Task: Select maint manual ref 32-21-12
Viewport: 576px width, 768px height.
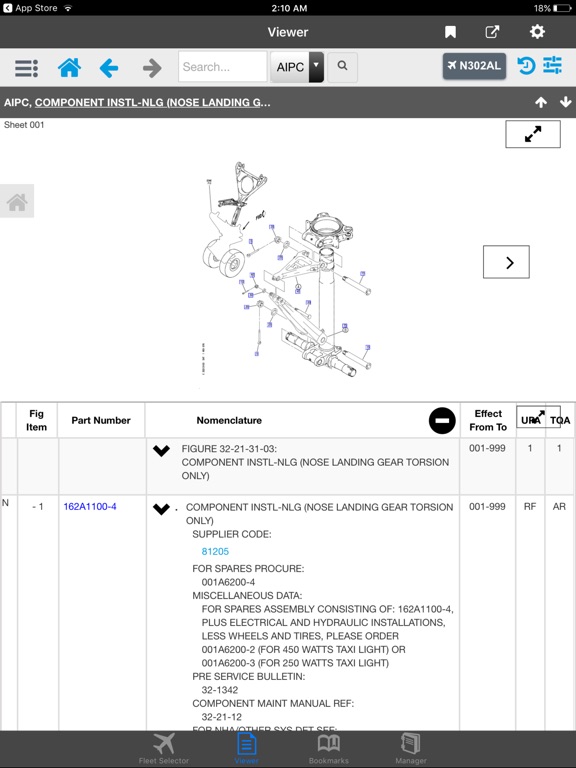Action: [x=221, y=717]
